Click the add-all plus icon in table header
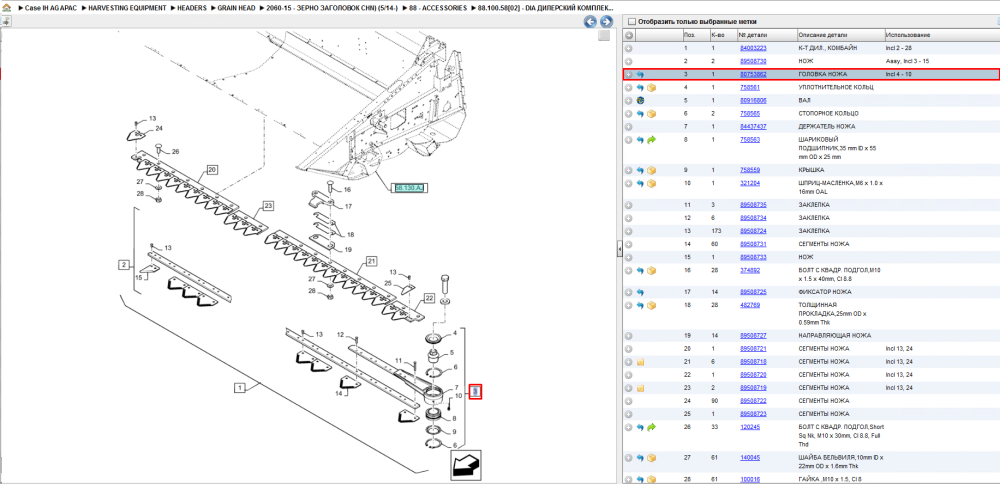Image resolution: width=1000 pixels, height=484 pixels. coord(629,35)
